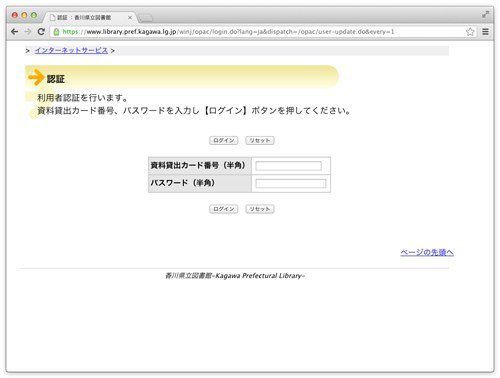Go back with the browser back arrow
This screenshot has width=500, height=378.
[14, 32]
